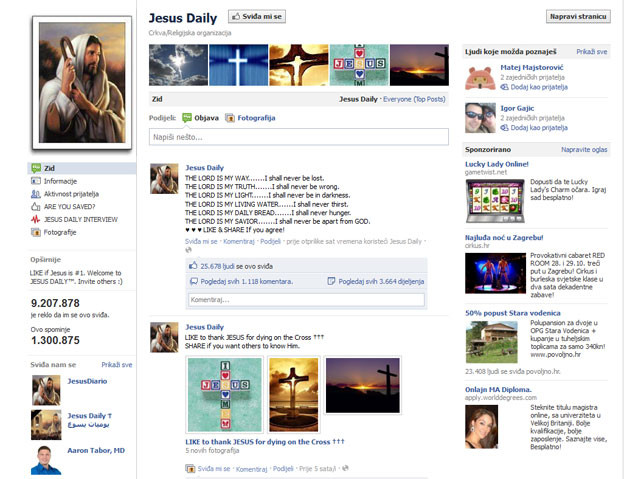The width and height of the screenshot is (624, 479).
Task: Open Jesus Daily avatar on second post
Action: coord(164,337)
